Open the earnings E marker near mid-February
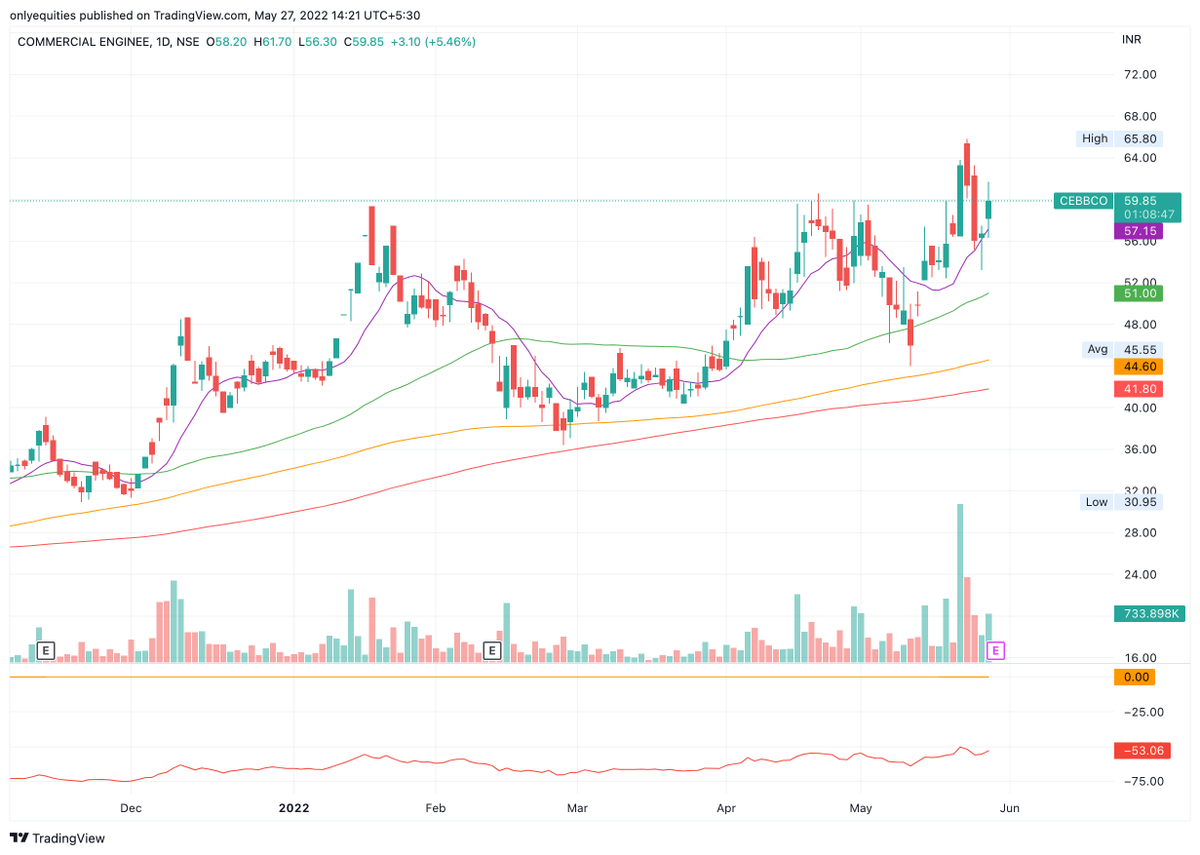Screen dimensions: 1200x855 point(491,651)
